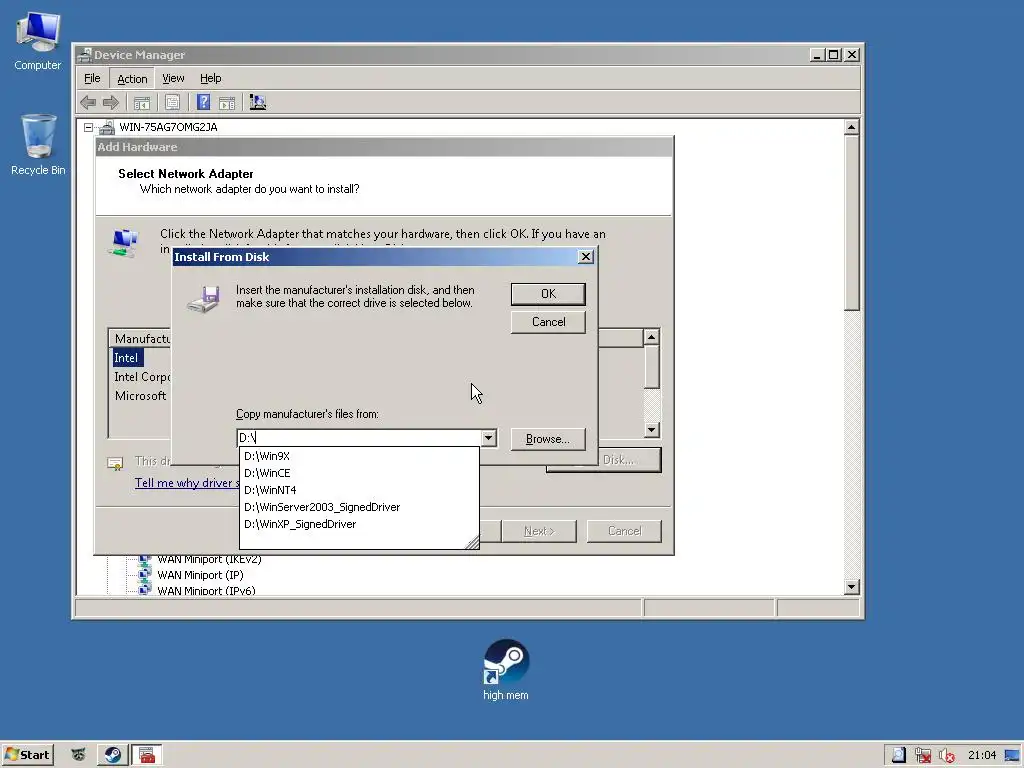This screenshot has width=1024, height=768.
Task: Click the floppy disk icon in Install From Disk
Action: pyautogui.click(x=204, y=299)
